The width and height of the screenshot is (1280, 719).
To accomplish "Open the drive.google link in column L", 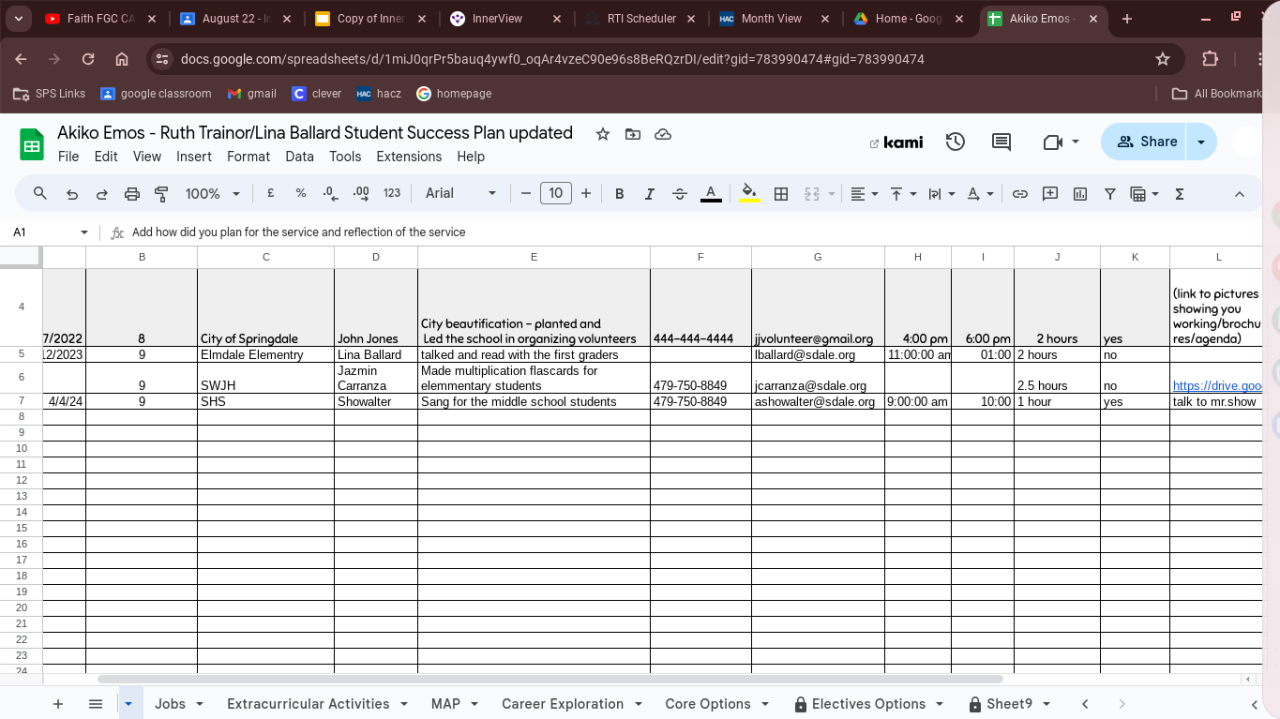I will (1215, 386).
